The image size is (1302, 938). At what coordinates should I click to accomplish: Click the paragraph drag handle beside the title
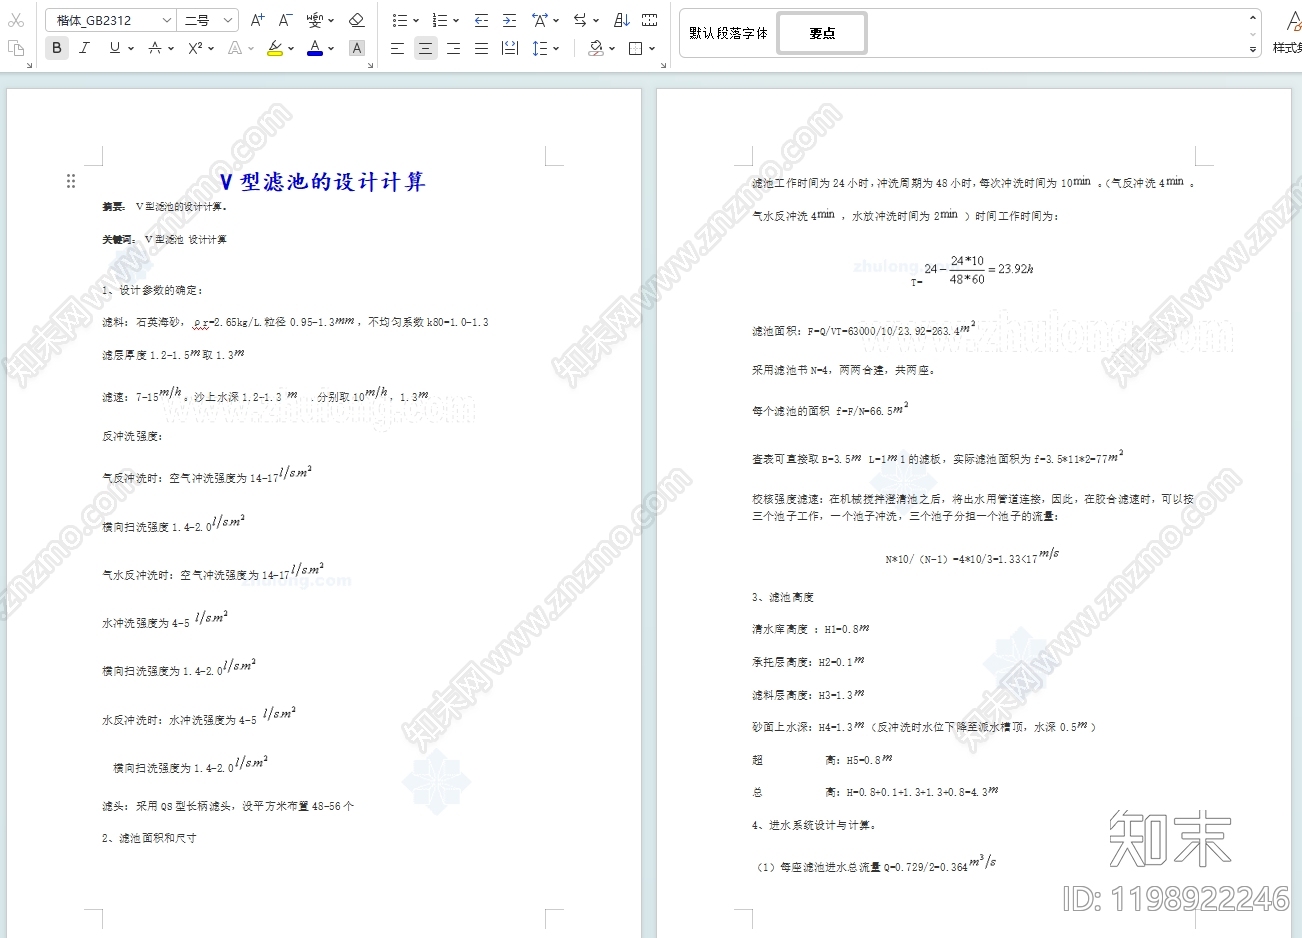coord(71,181)
